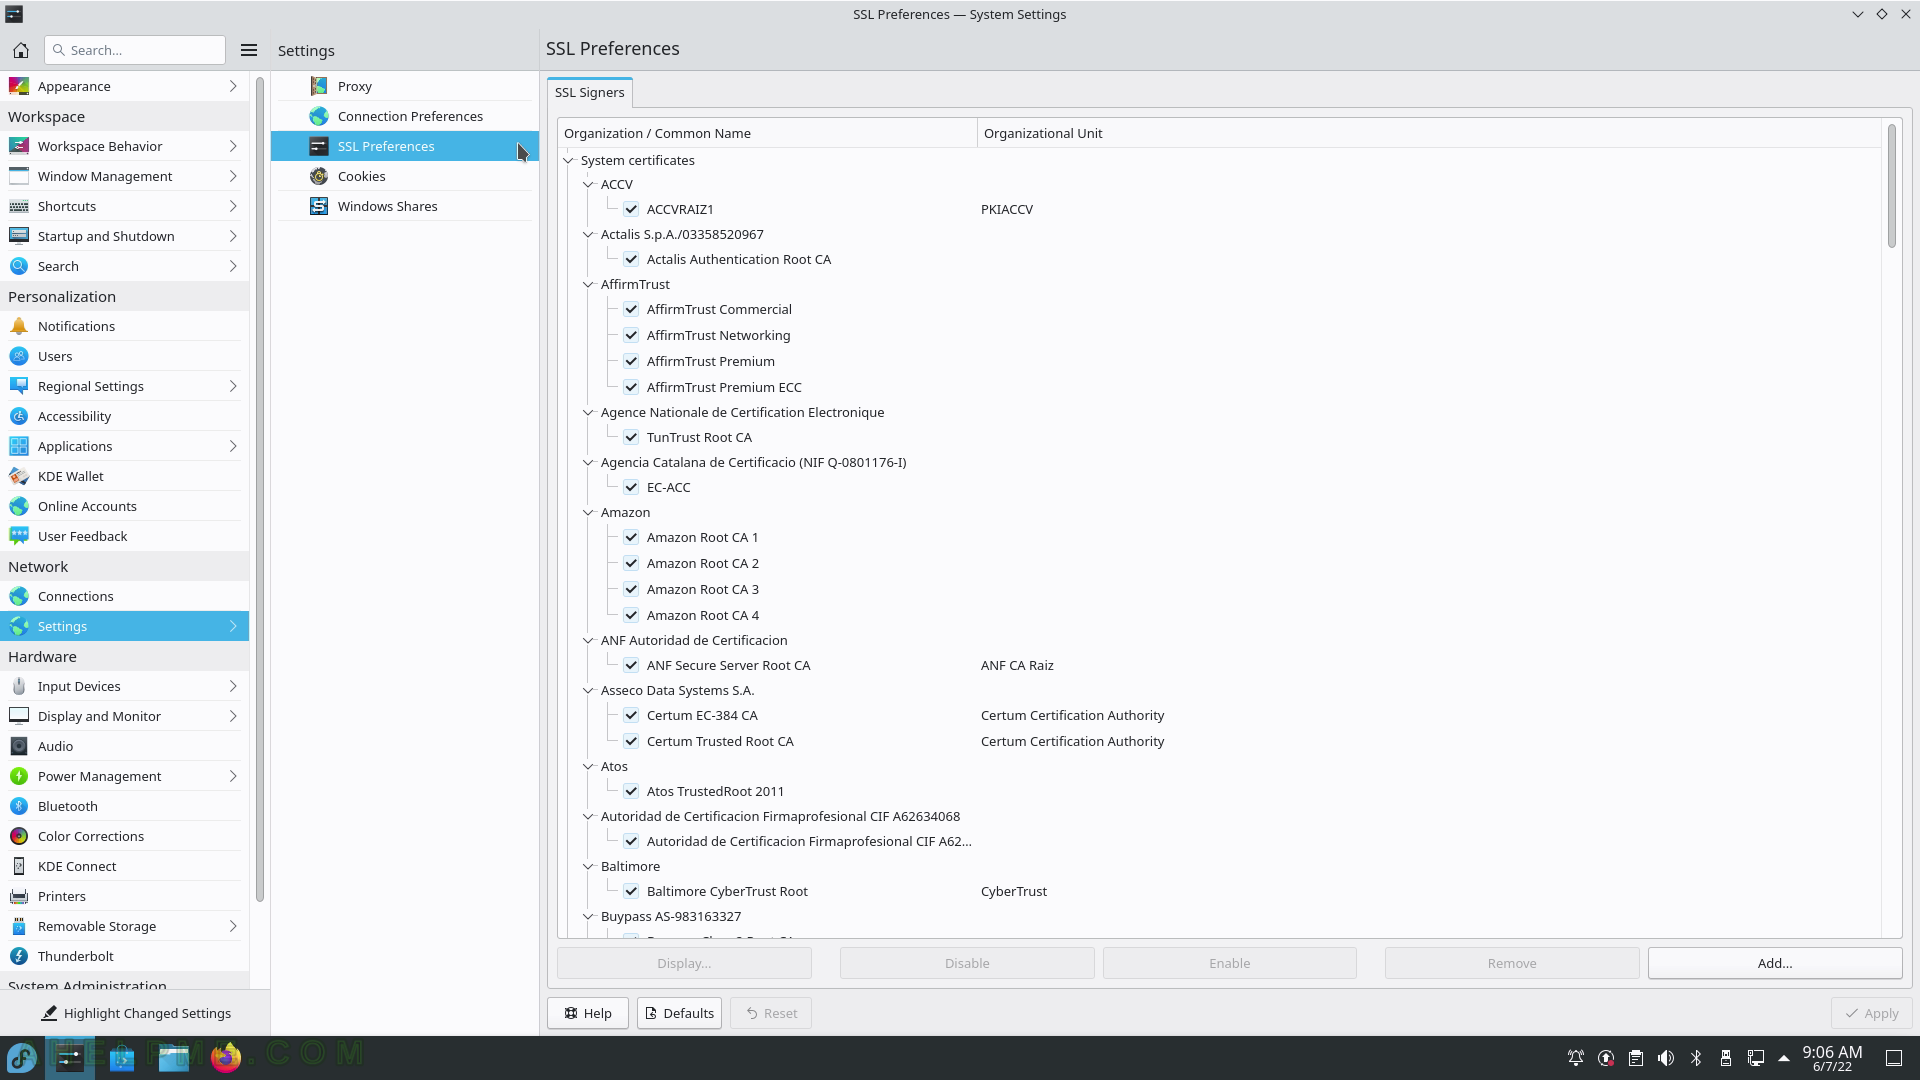Screen dimensions: 1920x1080
Task: Collapse the ACCV group
Action: (x=589, y=184)
